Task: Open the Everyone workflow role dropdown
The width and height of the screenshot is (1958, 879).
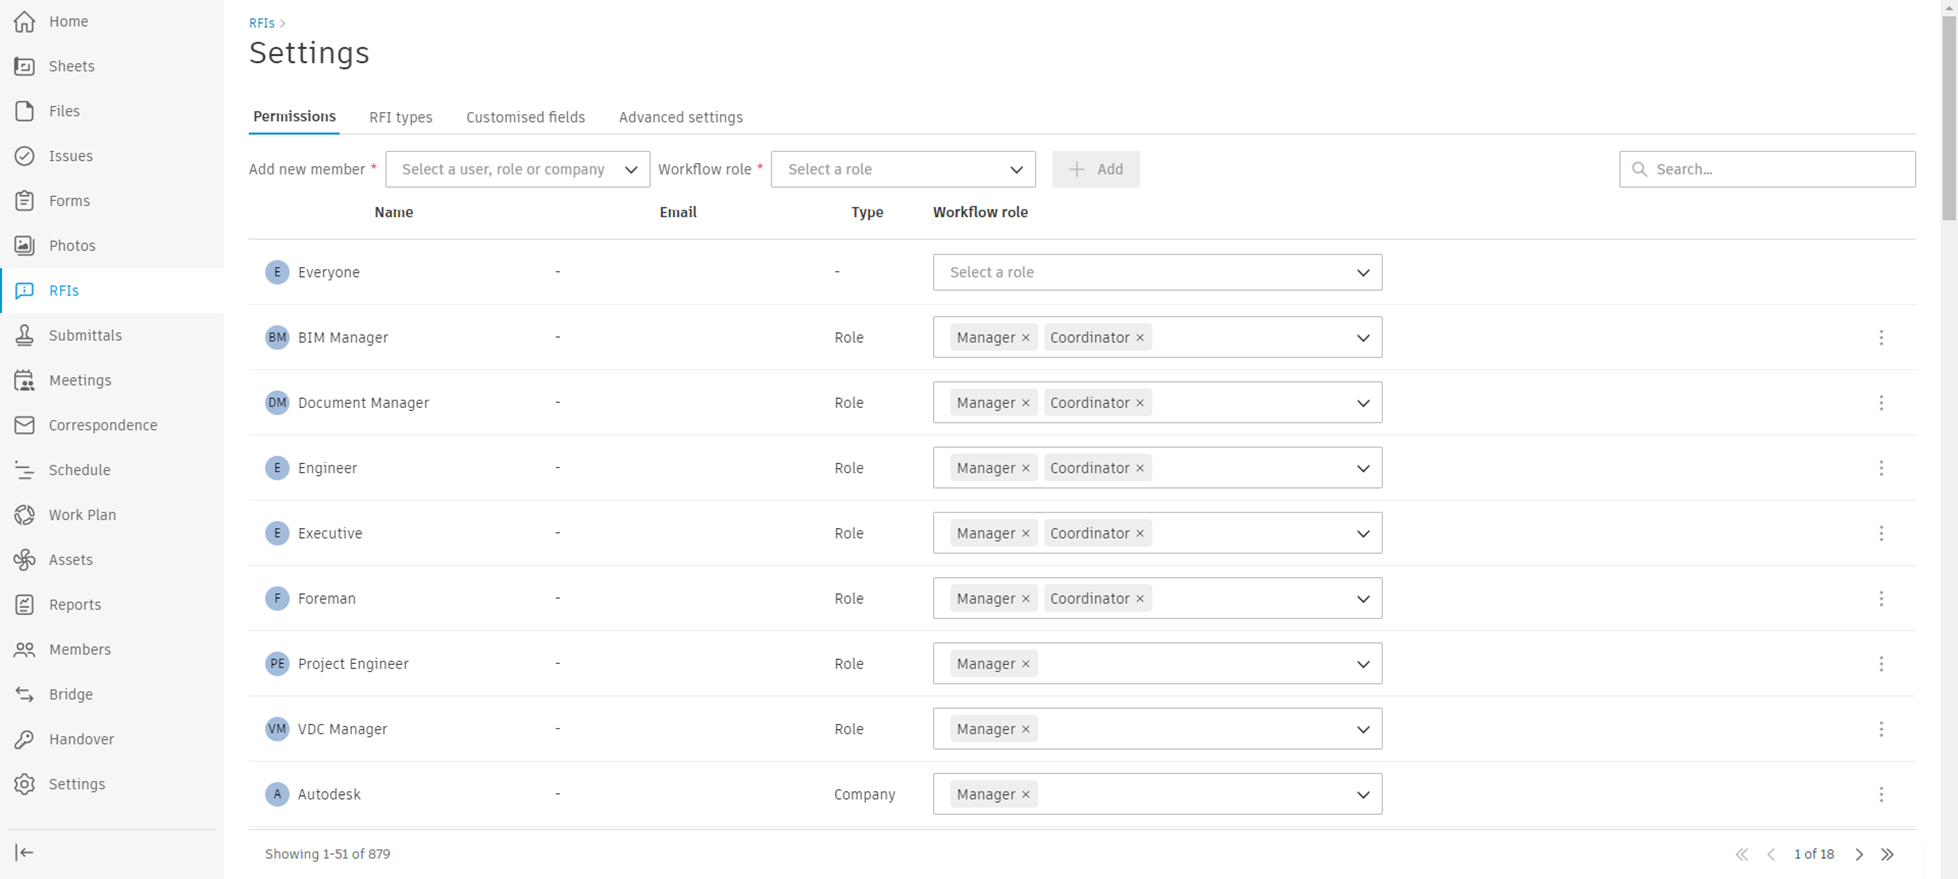Action: click(1157, 273)
